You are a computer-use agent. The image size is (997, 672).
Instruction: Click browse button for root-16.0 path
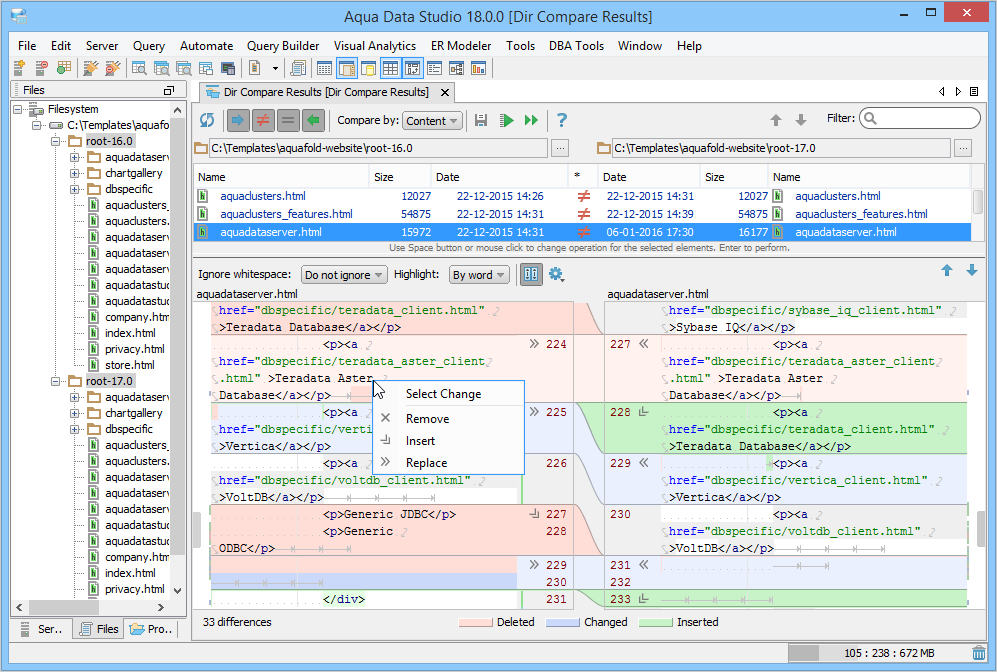pos(559,148)
